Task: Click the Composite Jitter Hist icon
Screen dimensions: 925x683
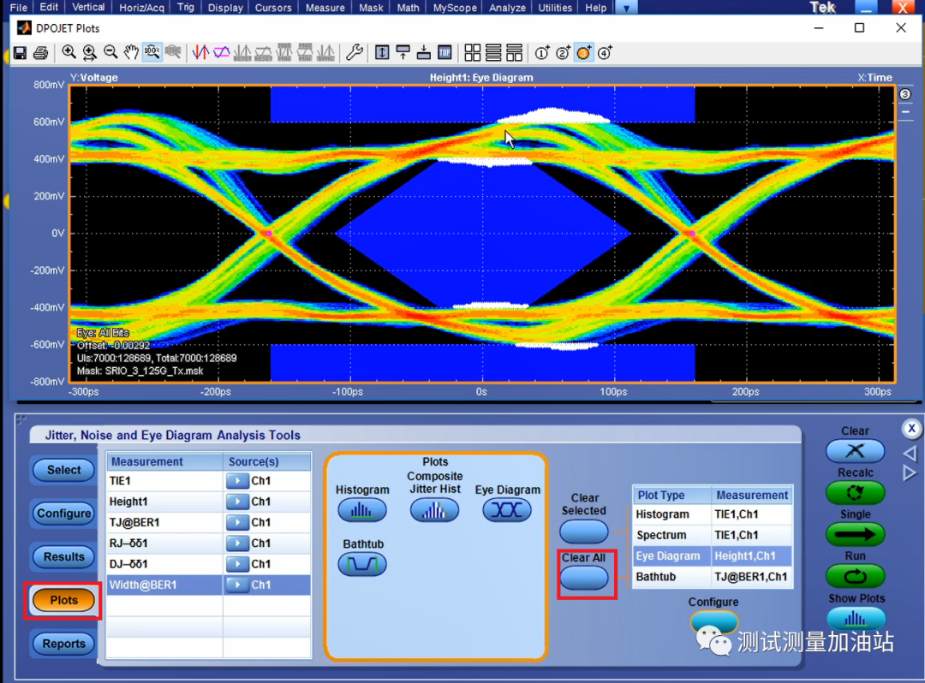Action: [x=435, y=510]
